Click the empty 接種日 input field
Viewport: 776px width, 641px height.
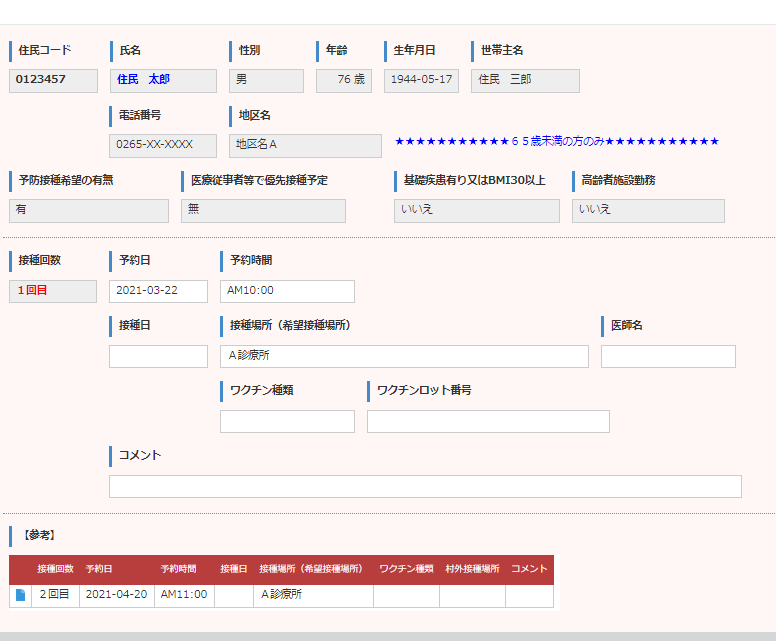coord(158,356)
